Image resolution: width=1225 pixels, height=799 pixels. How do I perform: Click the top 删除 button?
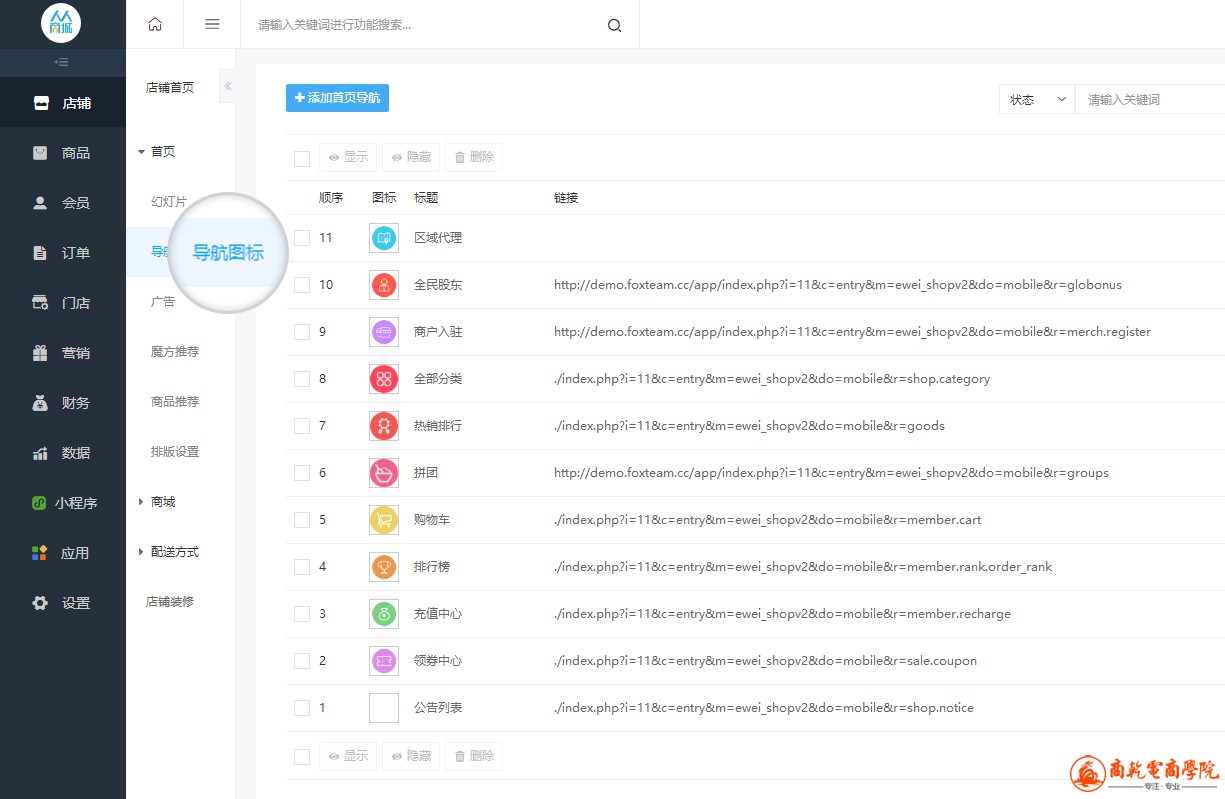[x=473, y=157]
